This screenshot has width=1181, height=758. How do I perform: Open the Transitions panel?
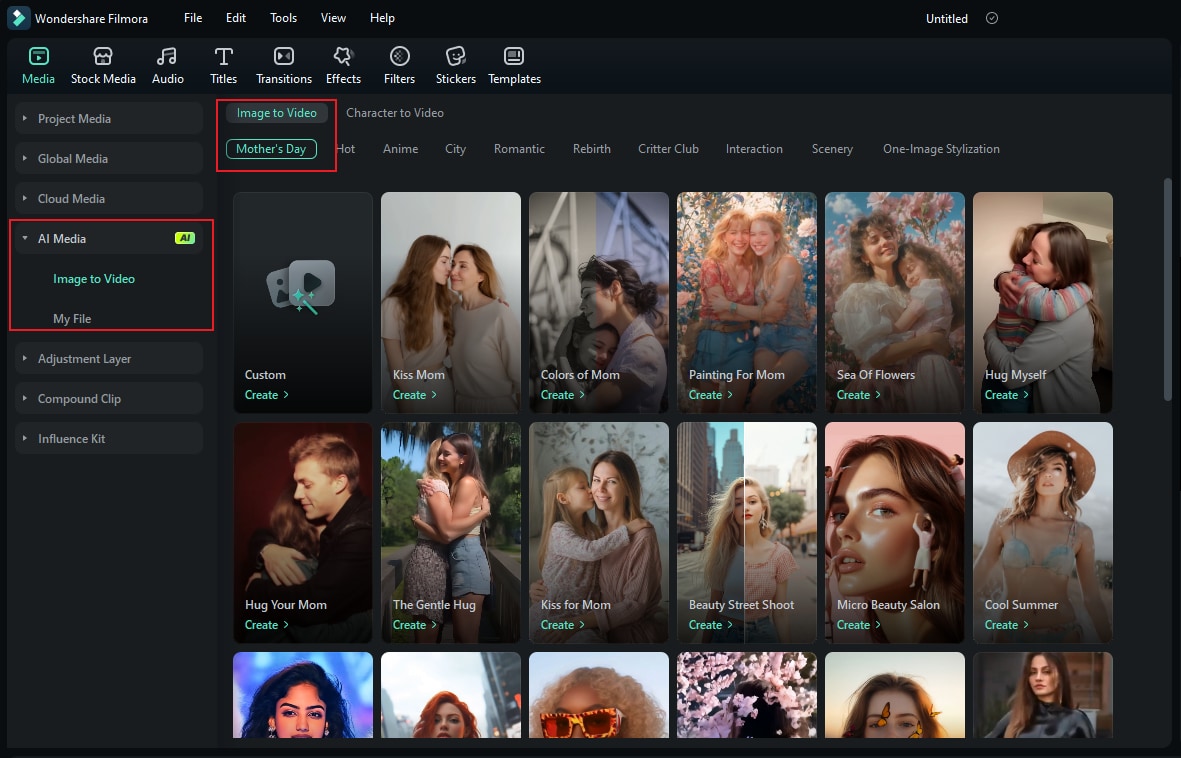click(283, 66)
